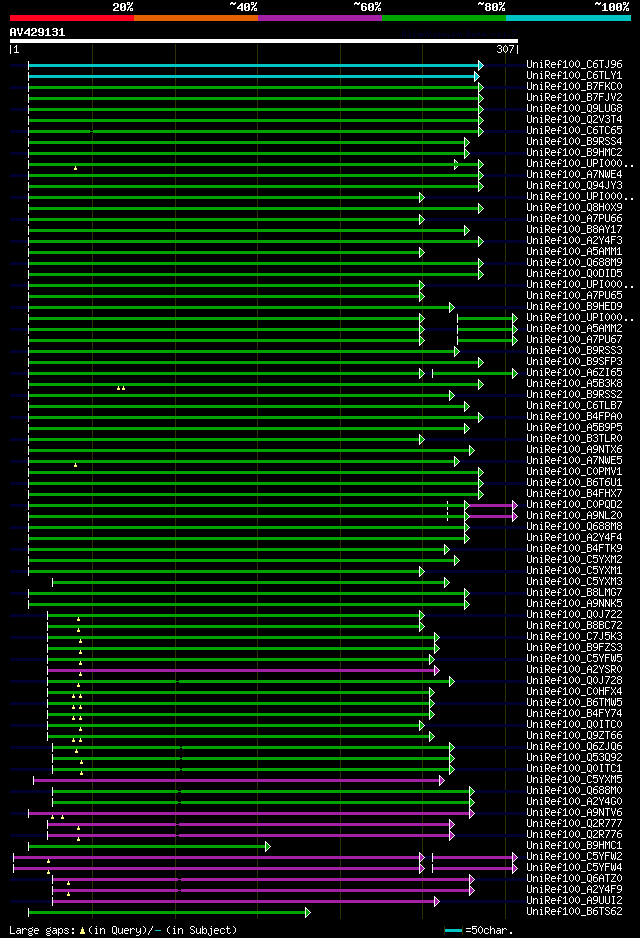This screenshot has height=938, width=640.
Task: Select the UniRef100_A5AMM1 label
Action: coord(574,251)
